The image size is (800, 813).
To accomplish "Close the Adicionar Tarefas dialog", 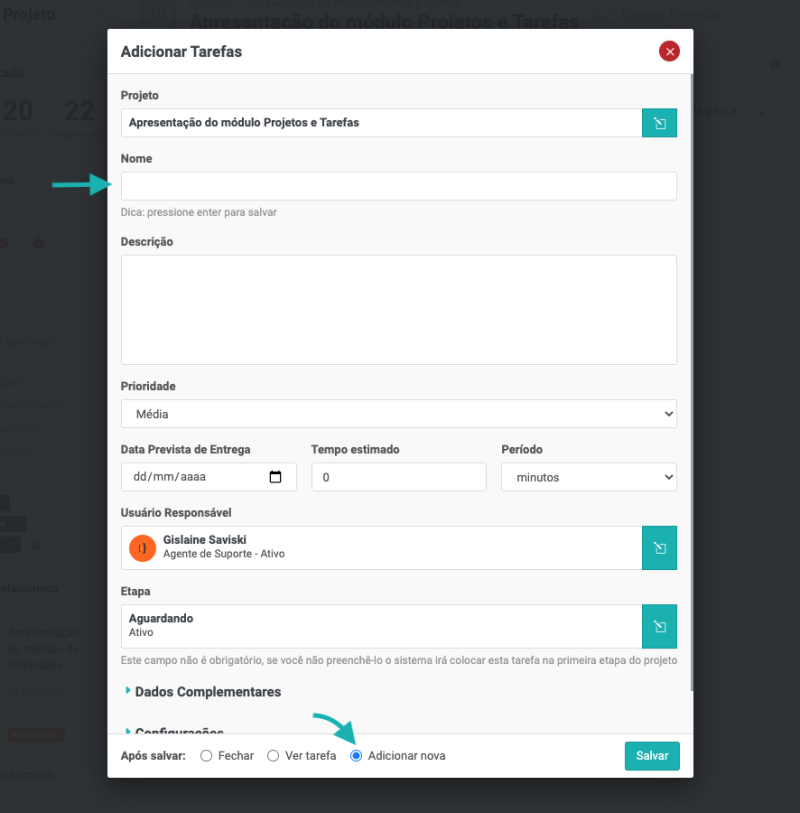I will click(669, 51).
